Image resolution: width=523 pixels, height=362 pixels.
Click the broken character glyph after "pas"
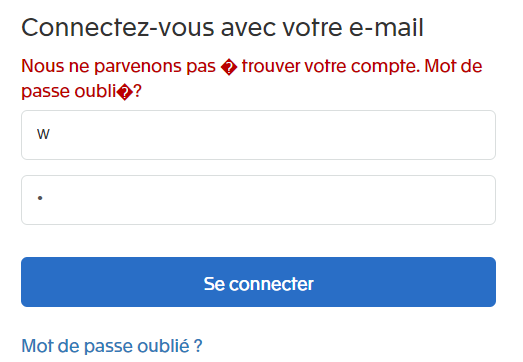click(x=229, y=67)
